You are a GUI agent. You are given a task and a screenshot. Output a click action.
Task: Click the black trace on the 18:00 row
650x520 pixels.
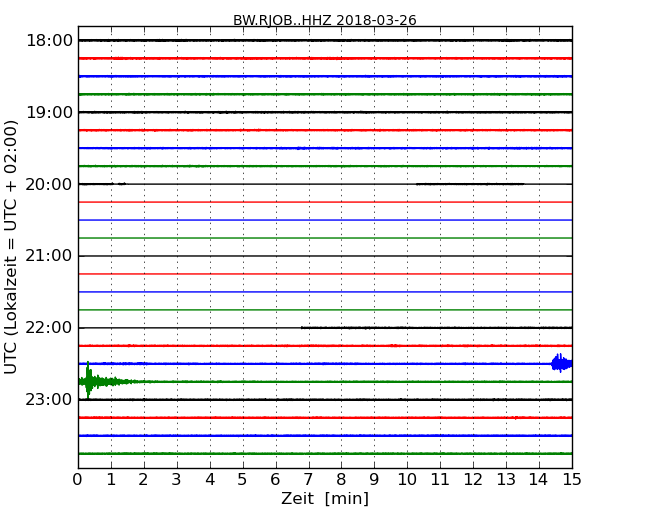click(x=325, y=40)
